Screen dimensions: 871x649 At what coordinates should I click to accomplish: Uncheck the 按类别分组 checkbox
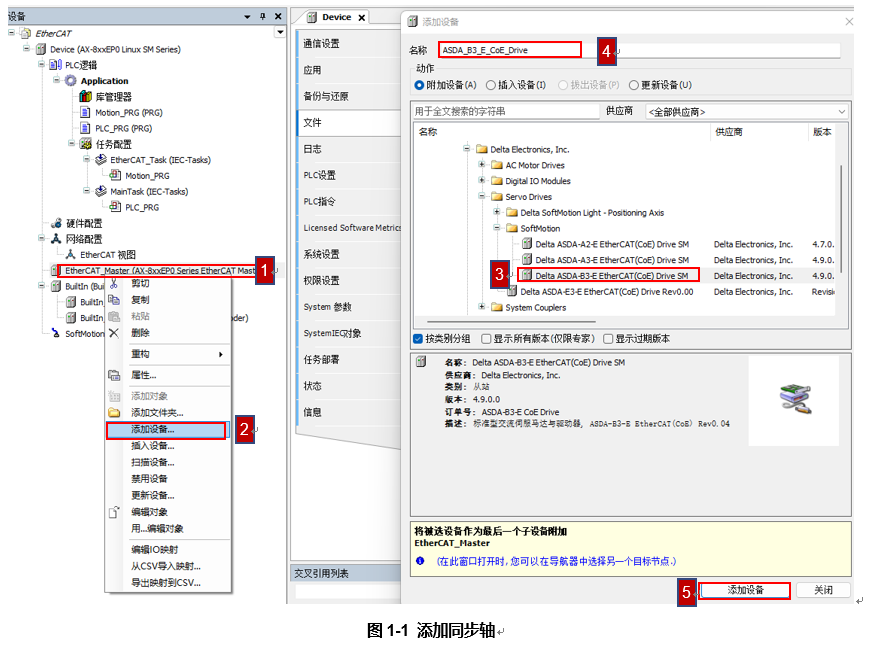pos(418,338)
